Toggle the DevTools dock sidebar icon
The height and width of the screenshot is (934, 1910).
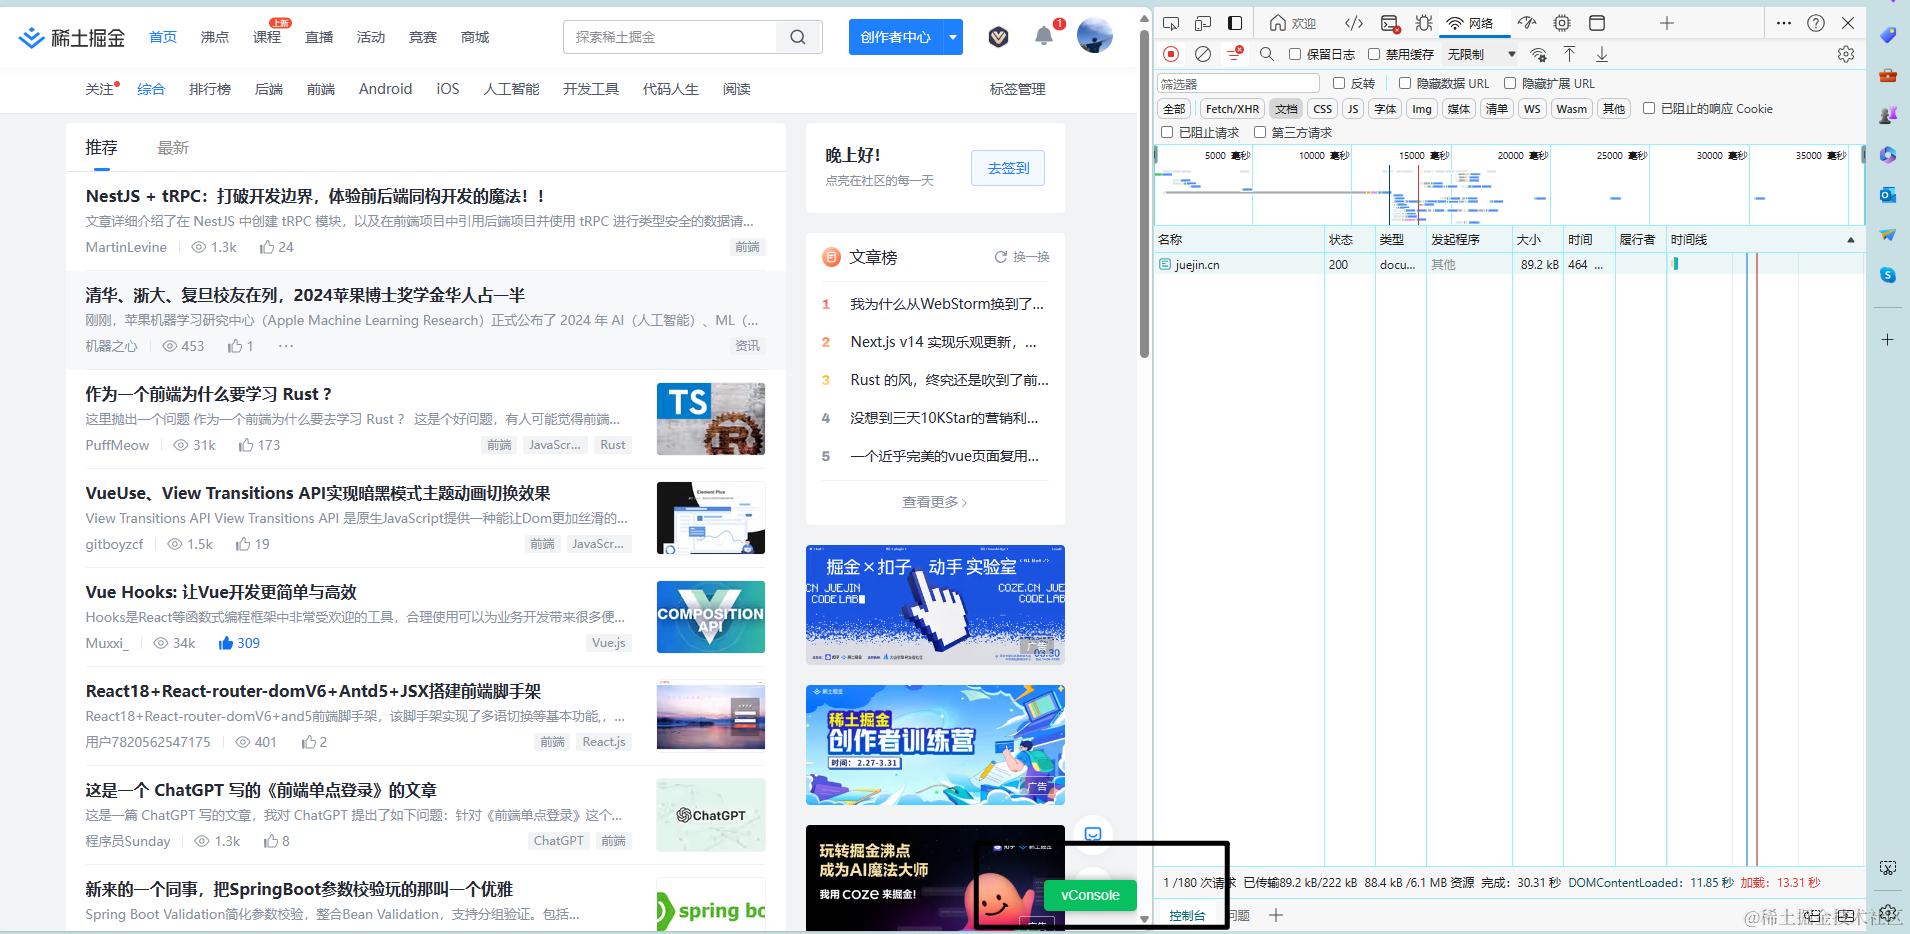tap(1235, 23)
